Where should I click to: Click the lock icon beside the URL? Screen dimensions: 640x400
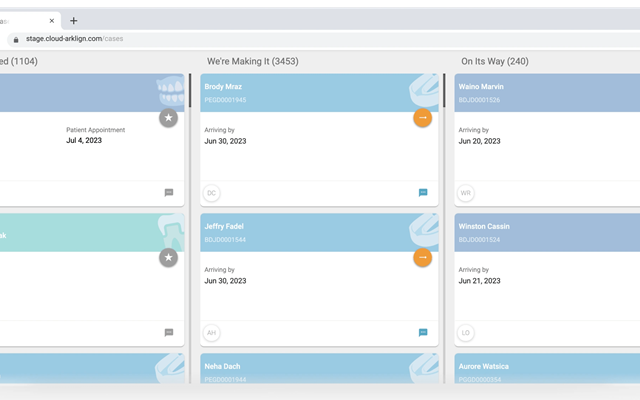pyautogui.click(x=16, y=40)
